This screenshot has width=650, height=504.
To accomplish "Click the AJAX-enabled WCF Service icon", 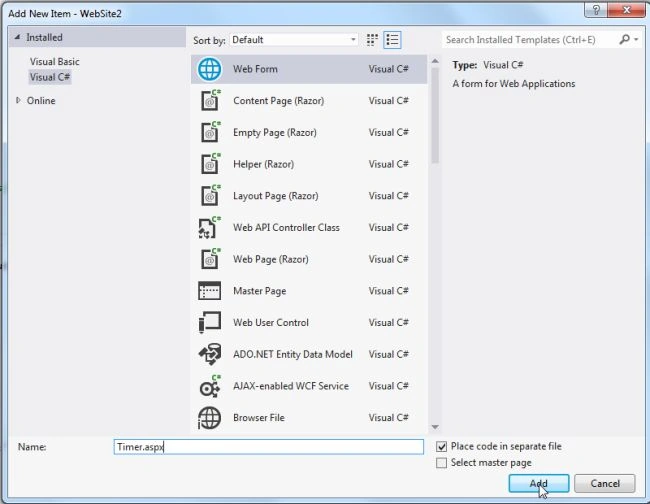I will [x=209, y=386].
